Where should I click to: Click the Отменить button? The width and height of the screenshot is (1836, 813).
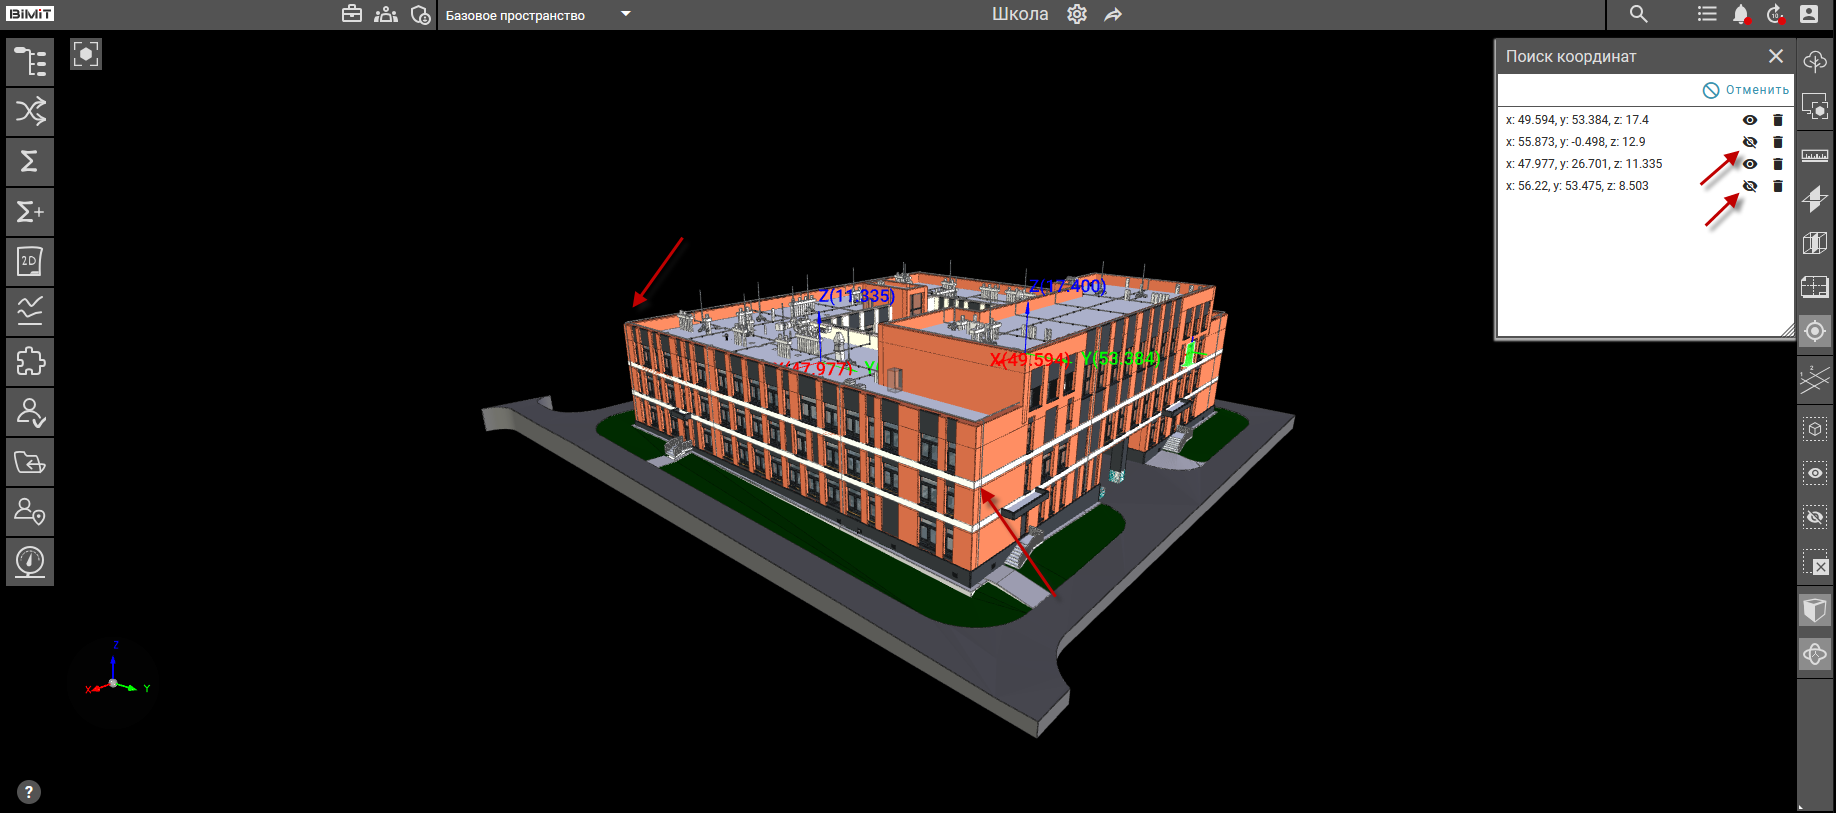(x=1746, y=90)
